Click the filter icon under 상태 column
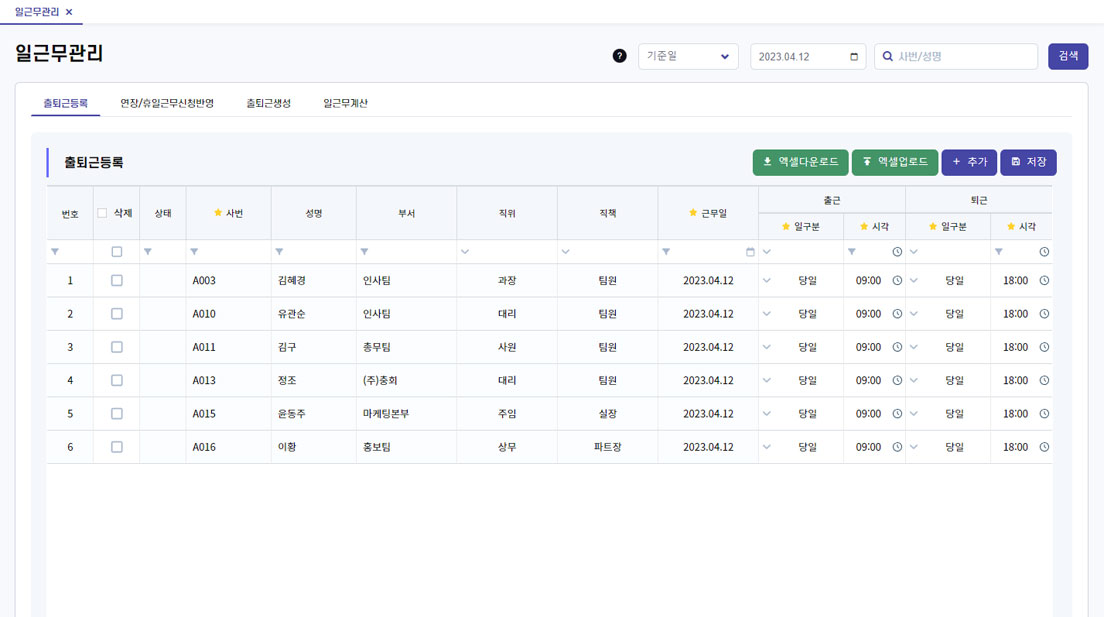 point(148,251)
